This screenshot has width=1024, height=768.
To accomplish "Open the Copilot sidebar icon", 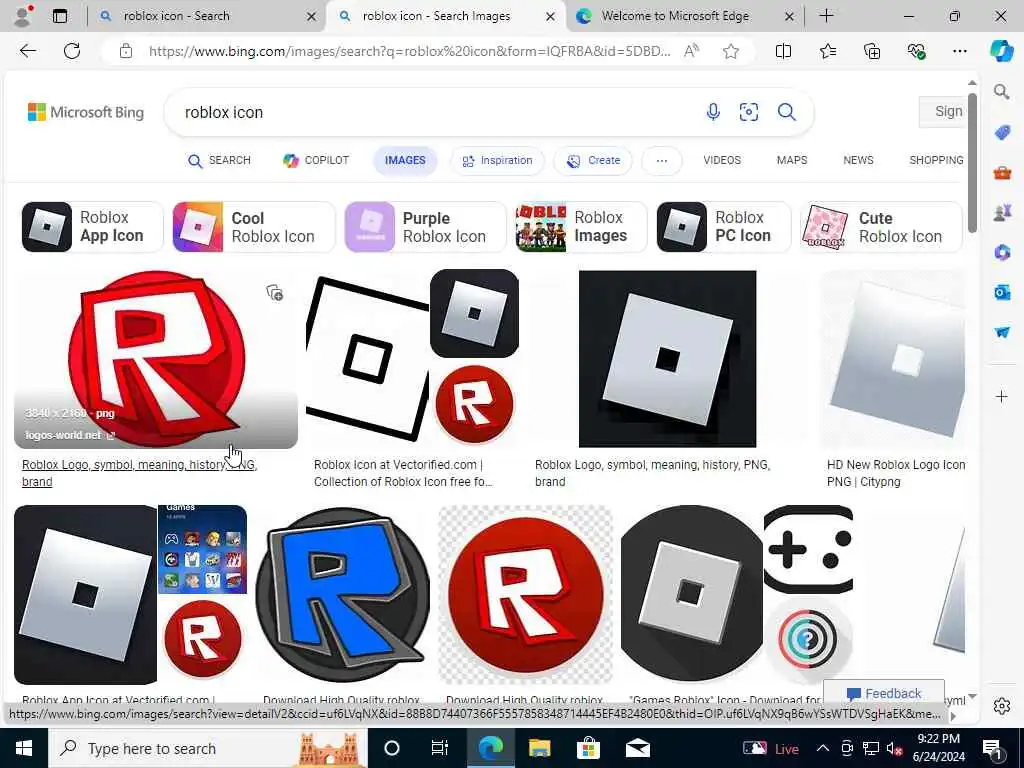I will (x=1001, y=51).
